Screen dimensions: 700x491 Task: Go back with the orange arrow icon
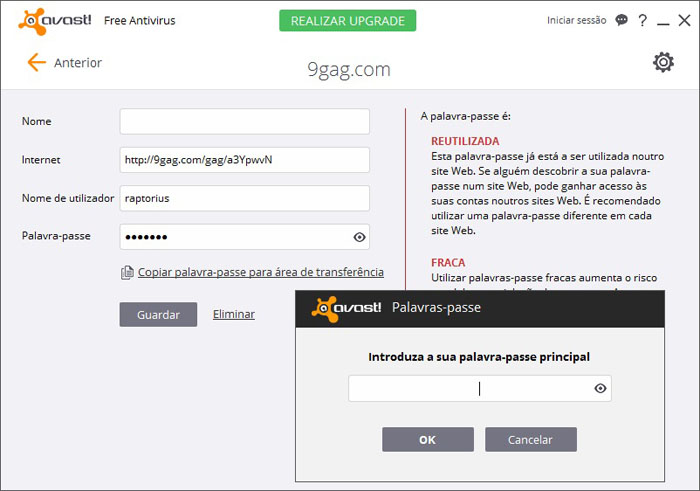[37, 62]
